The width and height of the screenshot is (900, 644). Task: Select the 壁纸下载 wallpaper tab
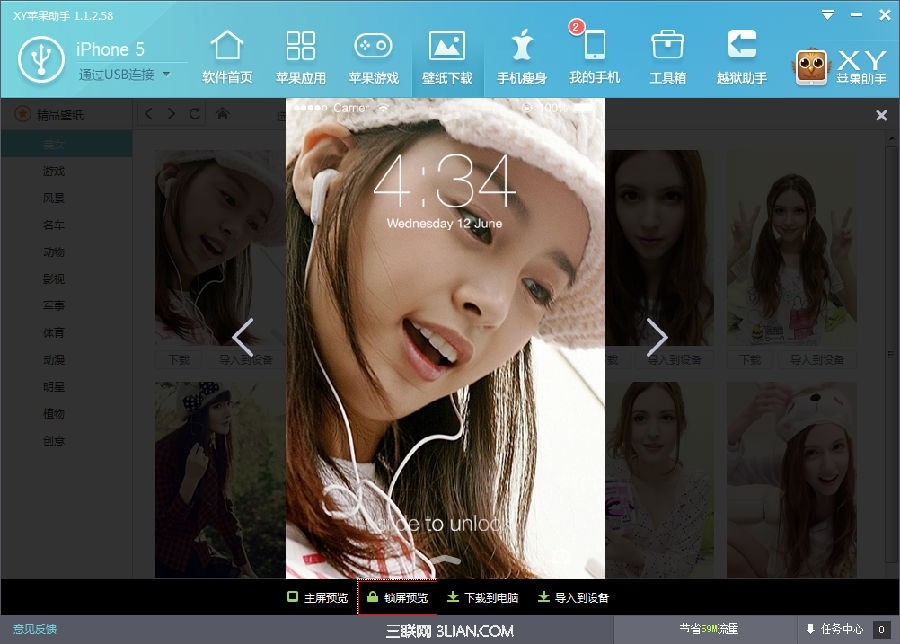point(447,57)
